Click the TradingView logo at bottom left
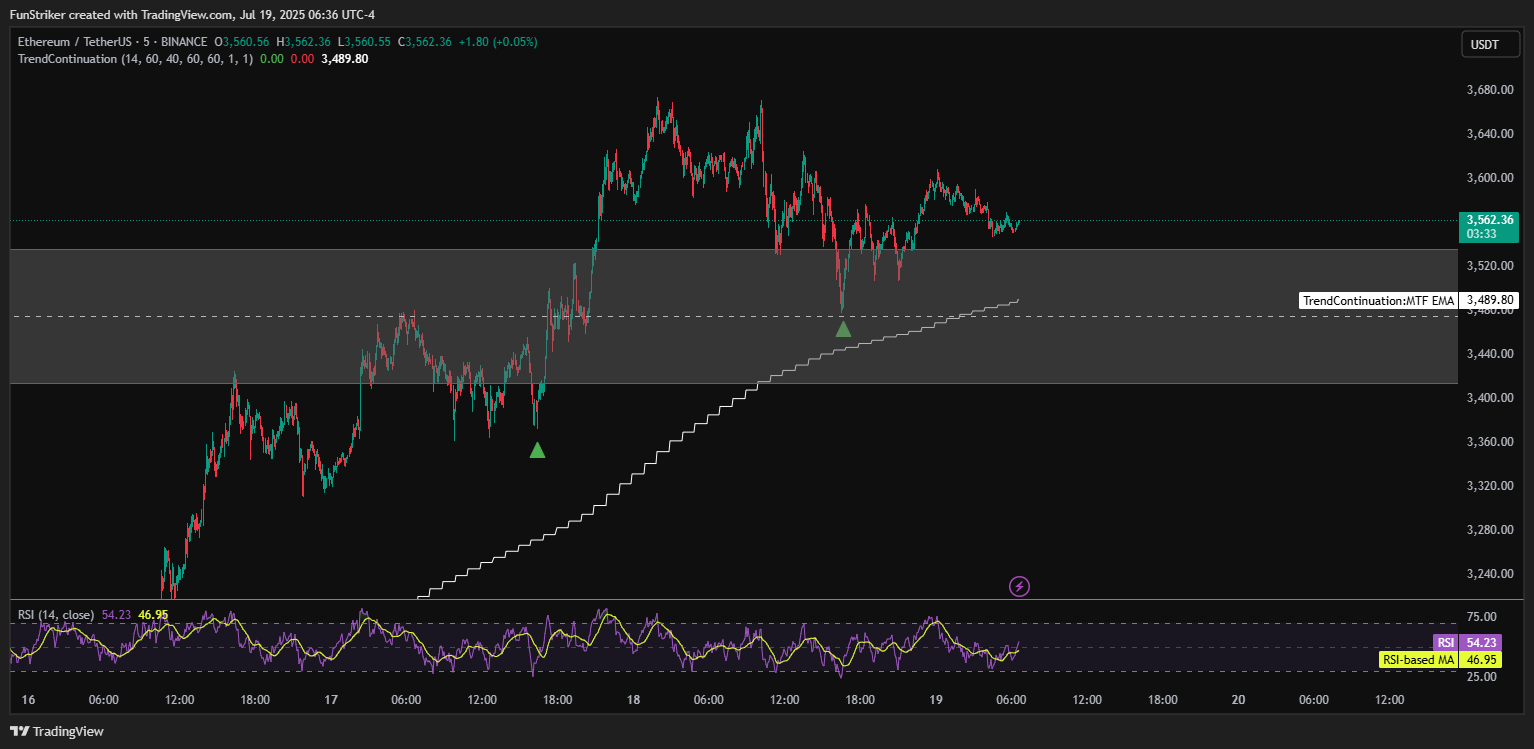 click(56, 731)
